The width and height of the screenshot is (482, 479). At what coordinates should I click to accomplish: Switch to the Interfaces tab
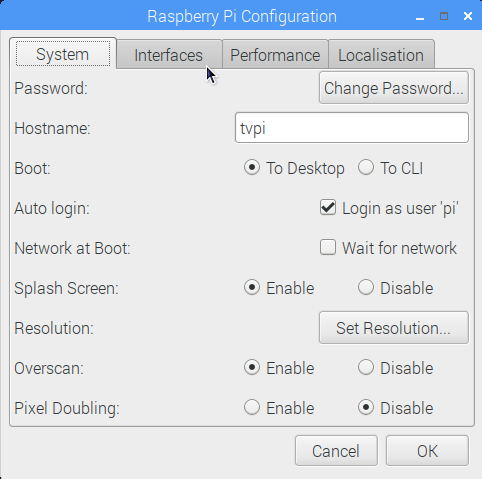169,55
